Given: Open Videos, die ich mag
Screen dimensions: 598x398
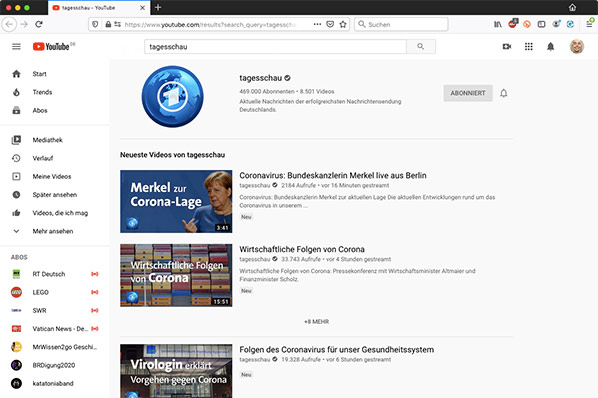Looking at the screenshot, I should (x=55, y=213).
